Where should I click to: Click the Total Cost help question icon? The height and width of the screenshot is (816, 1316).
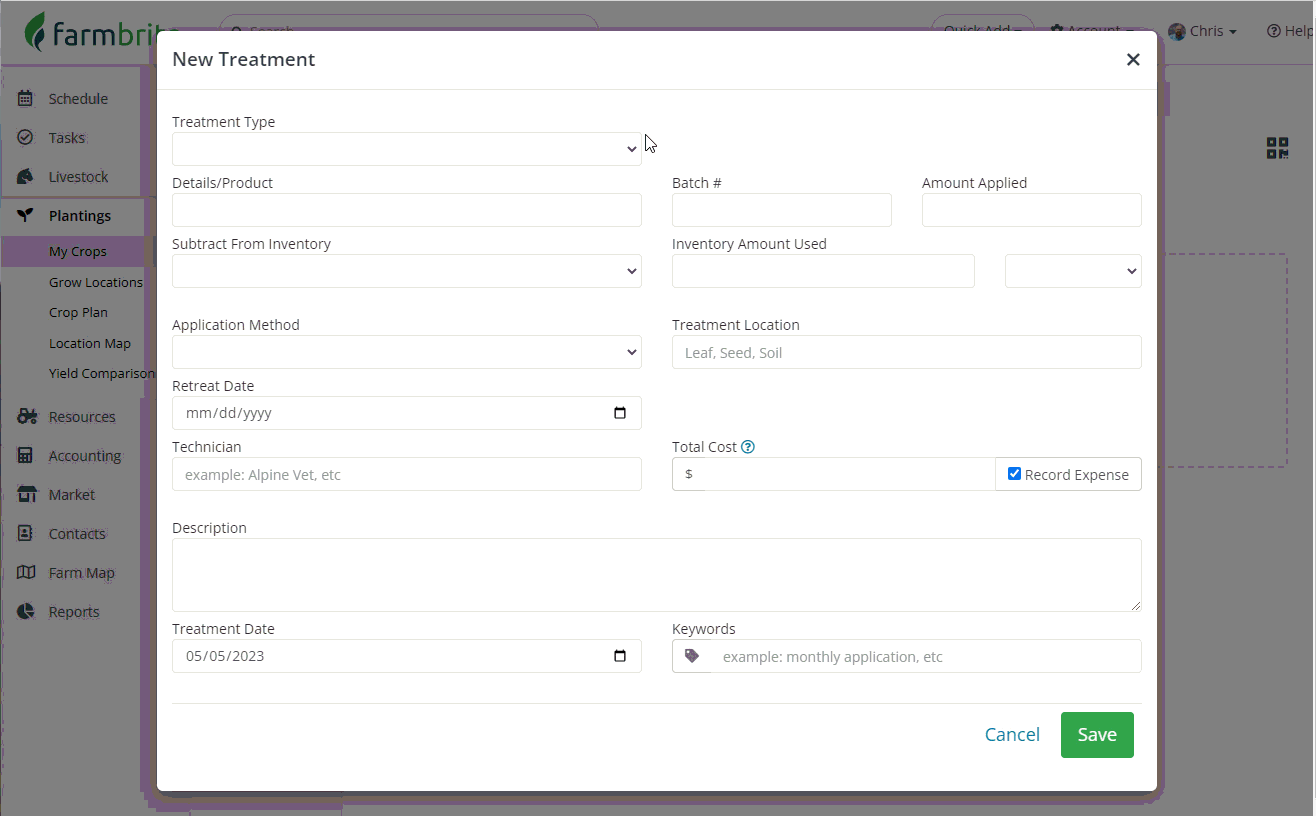click(x=748, y=447)
